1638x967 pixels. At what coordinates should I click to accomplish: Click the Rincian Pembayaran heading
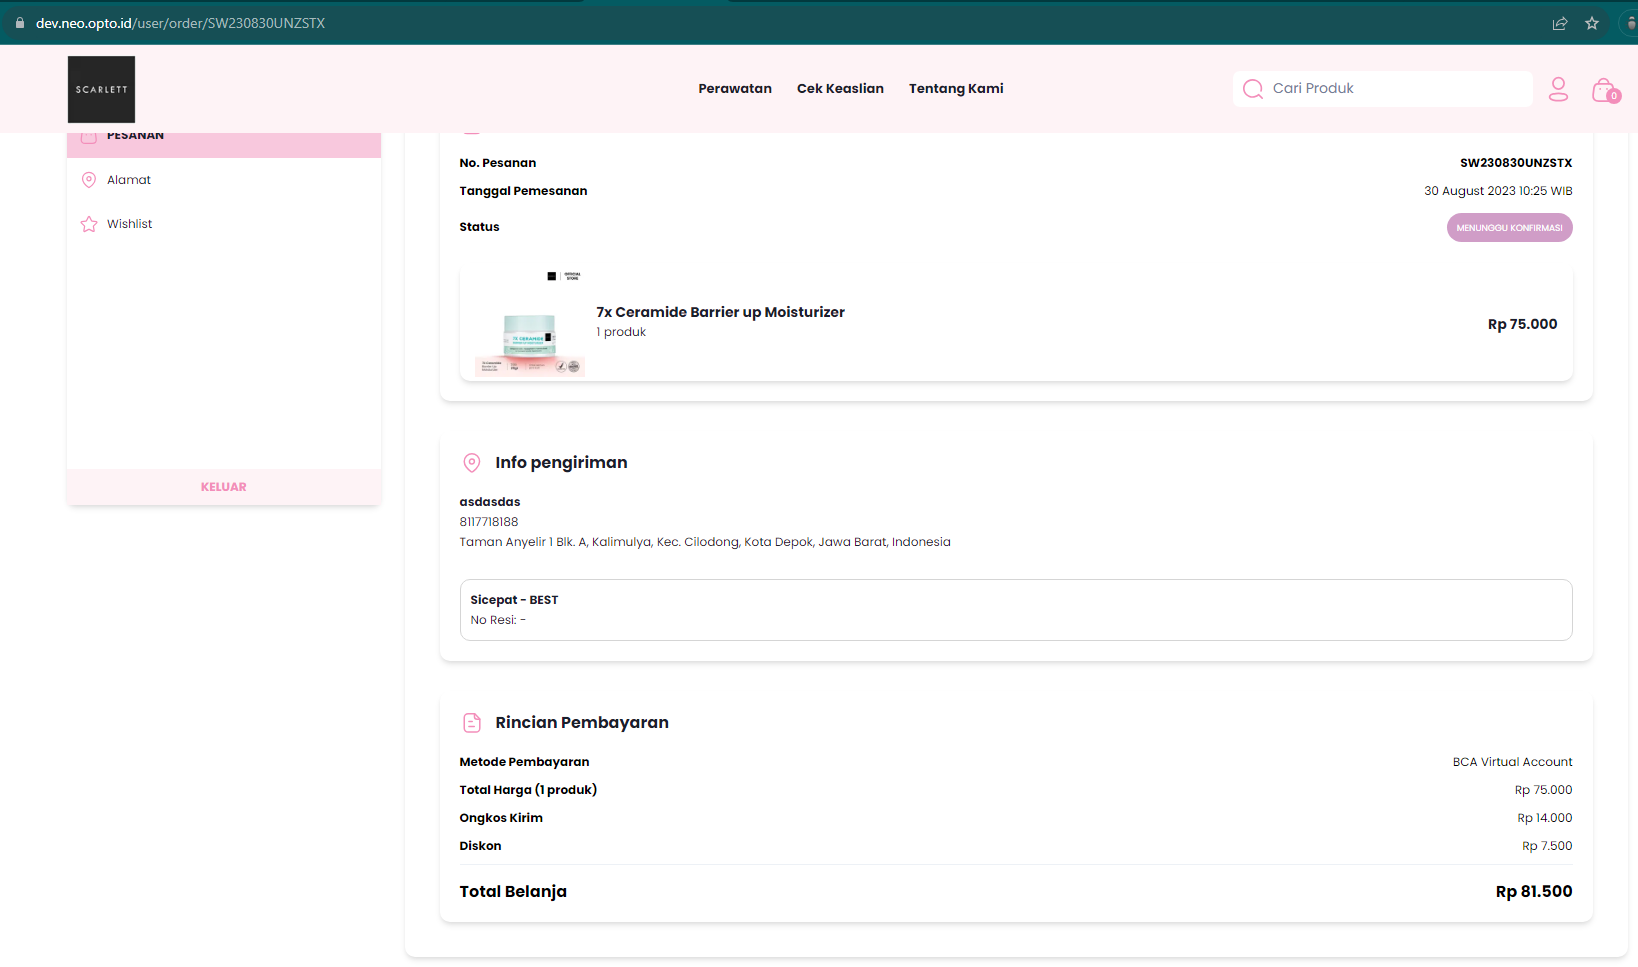[x=582, y=723]
